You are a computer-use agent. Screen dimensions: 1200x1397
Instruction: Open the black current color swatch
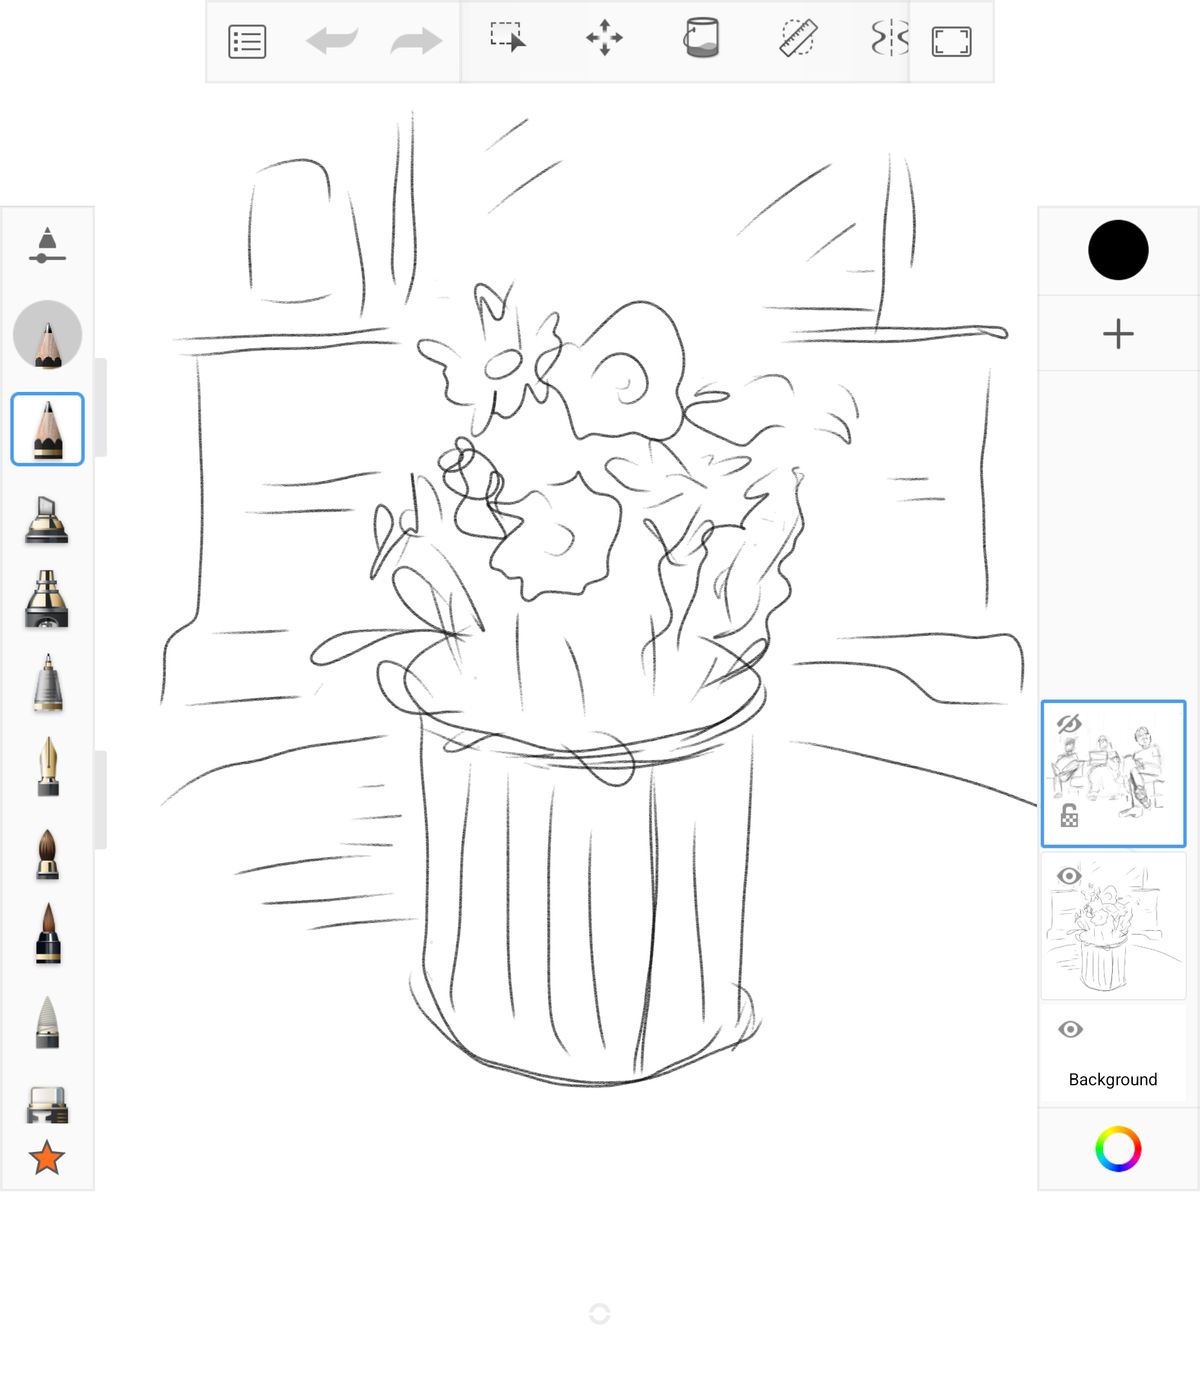[1118, 250]
